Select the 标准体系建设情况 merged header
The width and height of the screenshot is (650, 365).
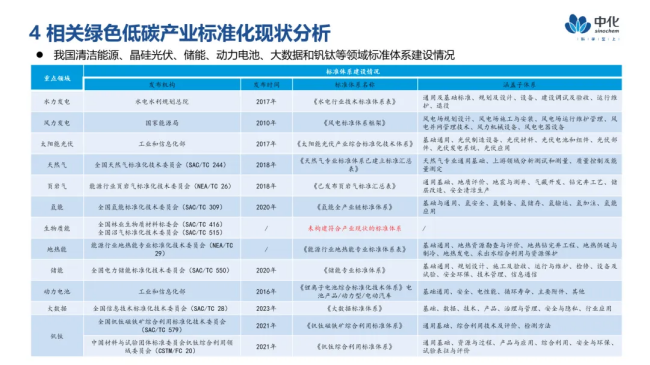tap(353, 71)
